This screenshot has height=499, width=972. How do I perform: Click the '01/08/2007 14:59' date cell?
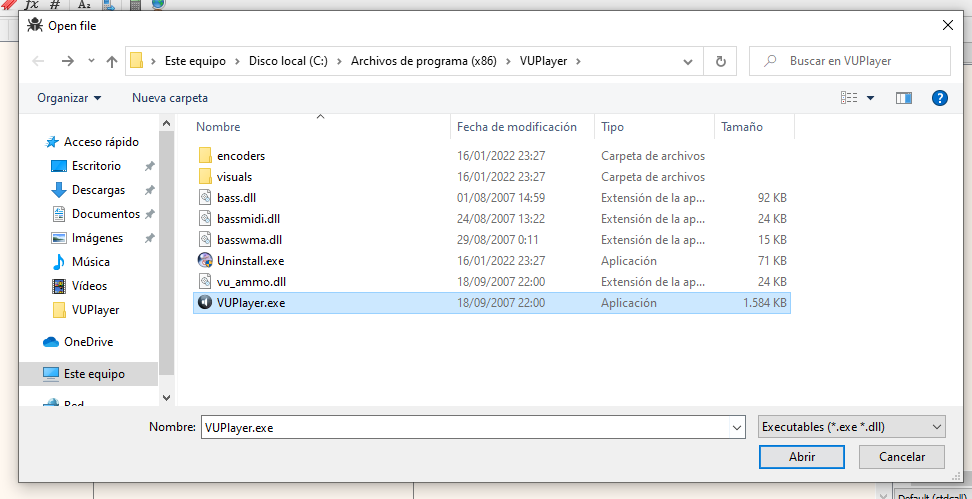tap(501, 198)
